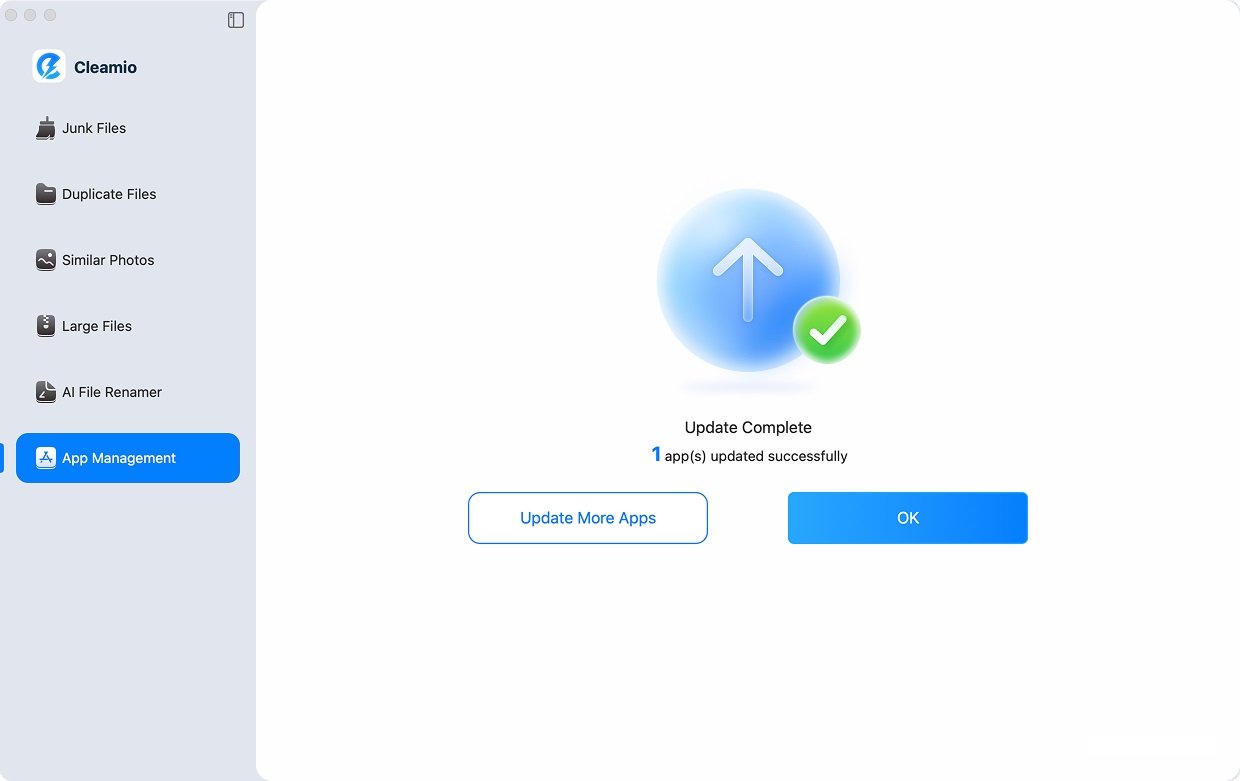The image size is (1240, 781).
Task: Confirm update completion with OK
Action: click(x=907, y=518)
